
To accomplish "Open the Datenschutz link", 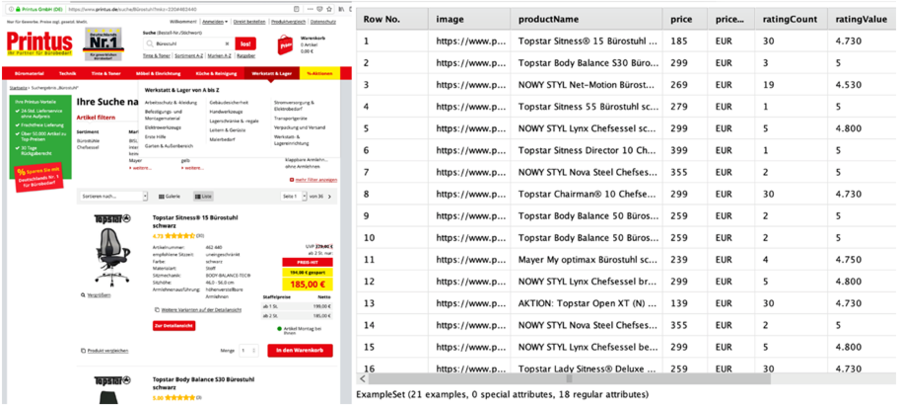I will pyautogui.click(x=323, y=21).
